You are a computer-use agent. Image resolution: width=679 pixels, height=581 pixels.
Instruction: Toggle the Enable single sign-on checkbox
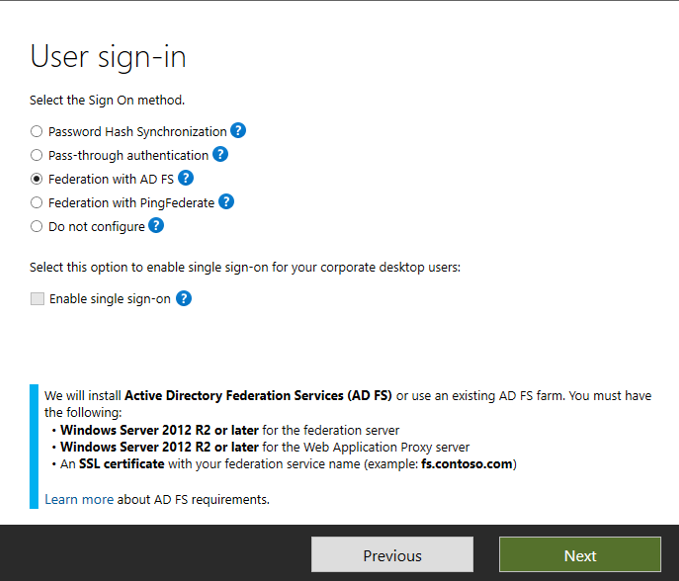(37, 299)
